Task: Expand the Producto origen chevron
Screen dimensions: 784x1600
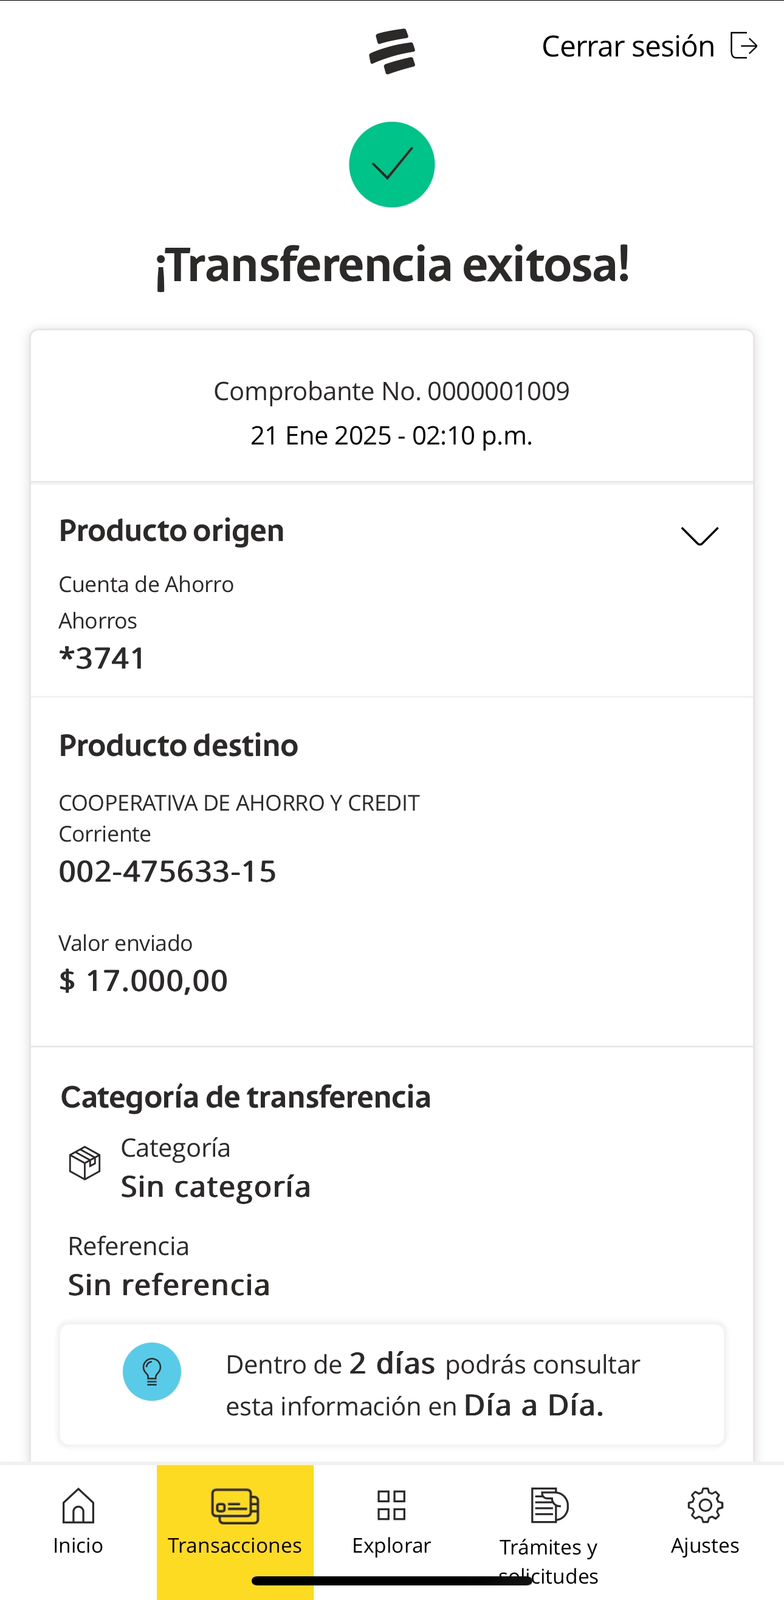Action: point(700,536)
